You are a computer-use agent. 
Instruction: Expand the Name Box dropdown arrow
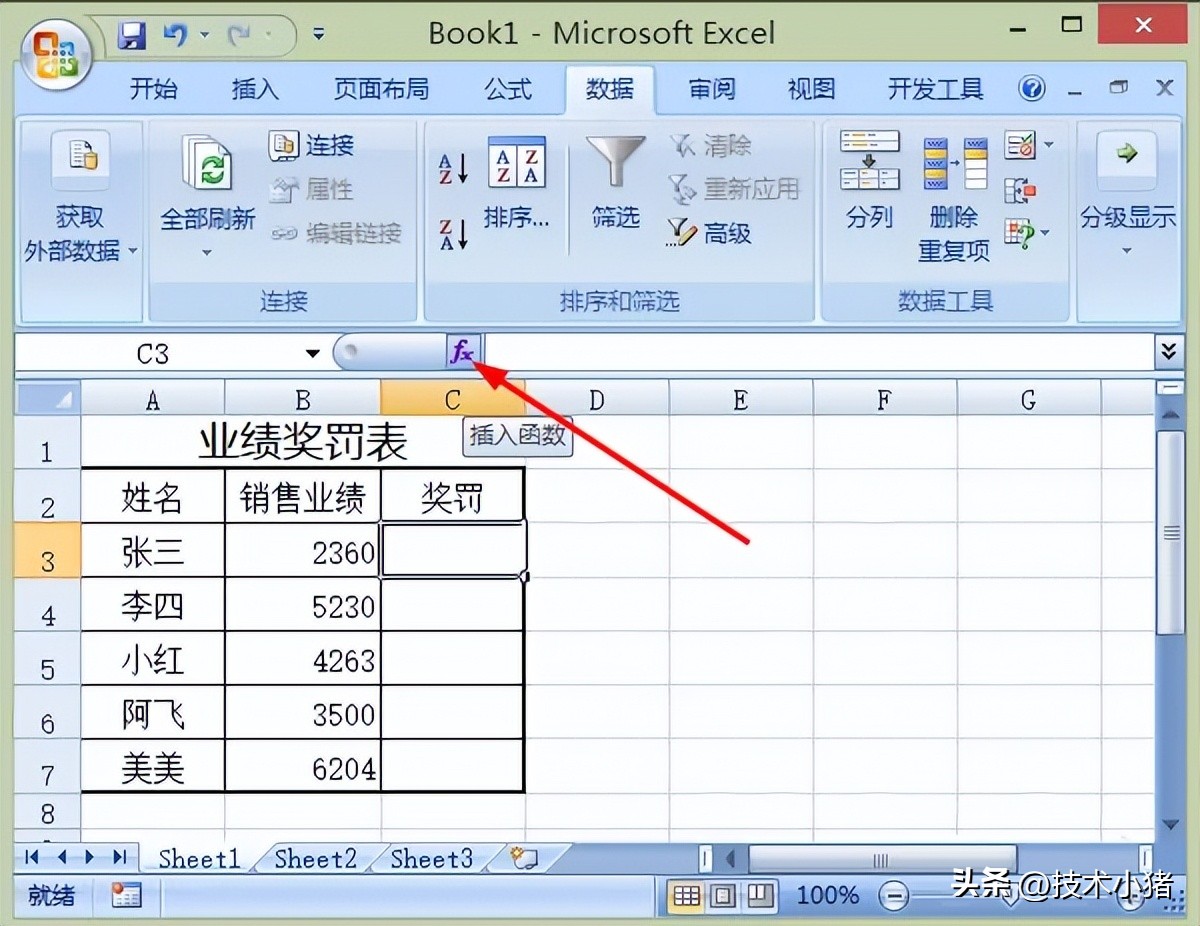click(313, 353)
